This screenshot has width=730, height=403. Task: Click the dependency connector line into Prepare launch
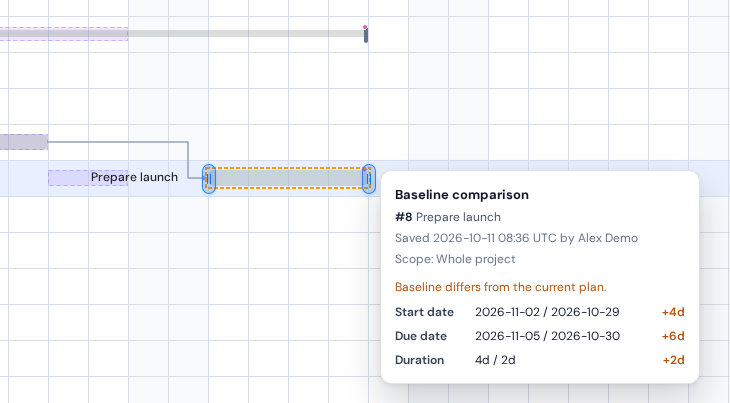coord(188,160)
